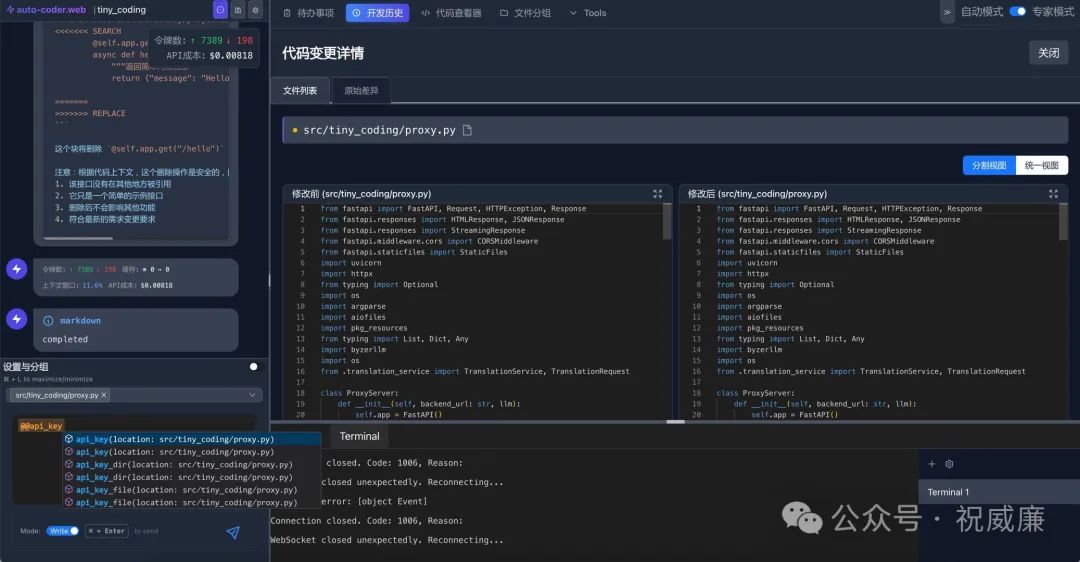Viewport: 1080px width, 562px height.
Task: Click 修改后 pane vertical scrollbar
Action: coord(1063,222)
